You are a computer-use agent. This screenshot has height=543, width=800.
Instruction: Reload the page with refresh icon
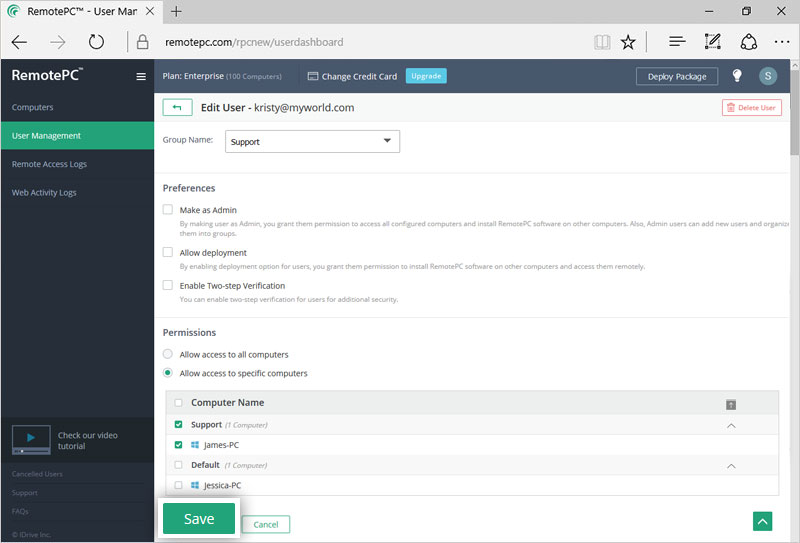96,41
